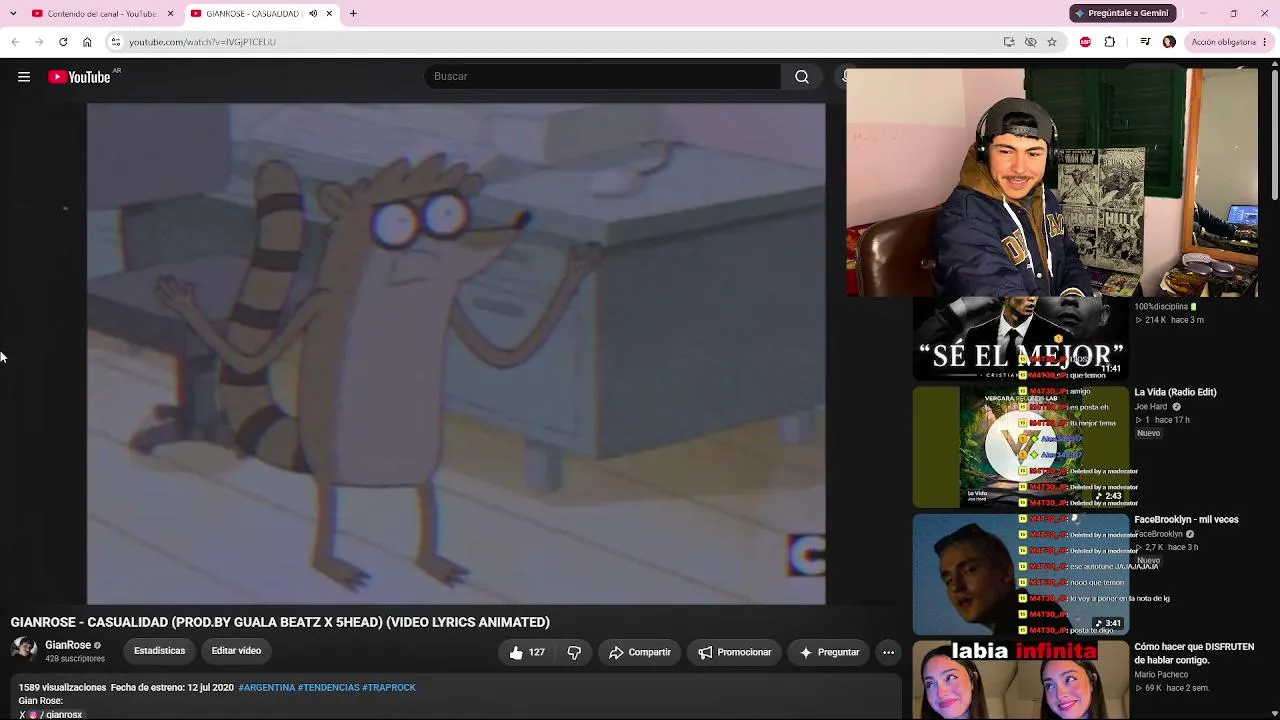Mute the tab via speaker icon
This screenshot has height=720, width=1280.
click(313, 14)
